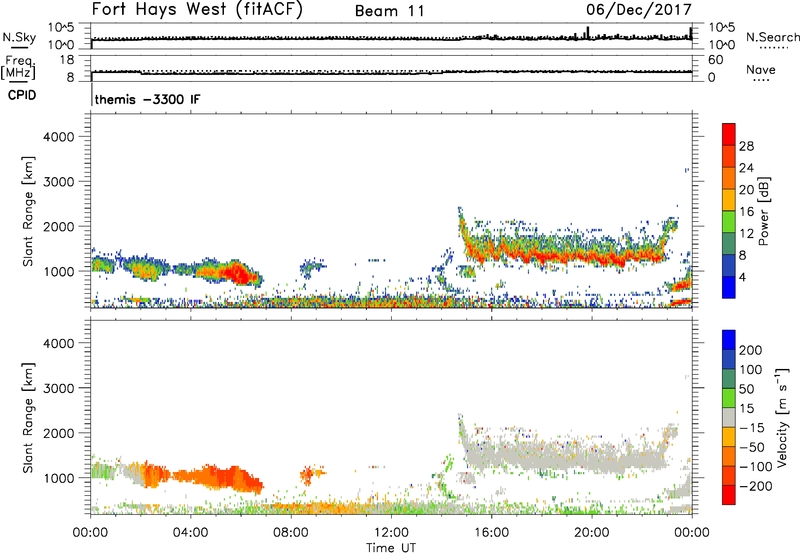The height and width of the screenshot is (554, 800).
Task: Click the '10^5' left tick of noise panel
Action: pyautogui.click(x=61, y=27)
